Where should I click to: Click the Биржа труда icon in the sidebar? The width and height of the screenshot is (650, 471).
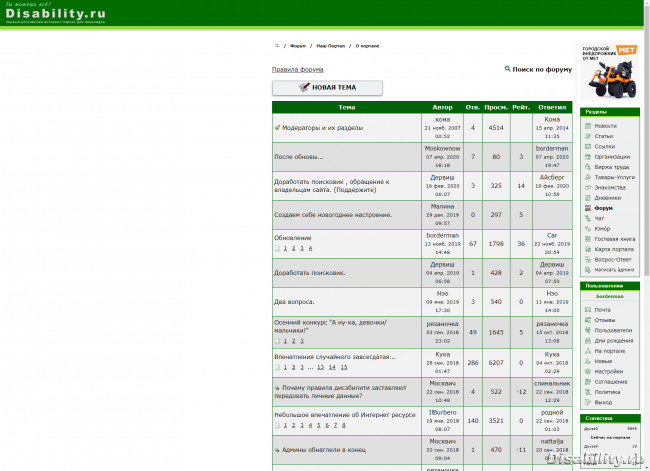(x=587, y=167)
